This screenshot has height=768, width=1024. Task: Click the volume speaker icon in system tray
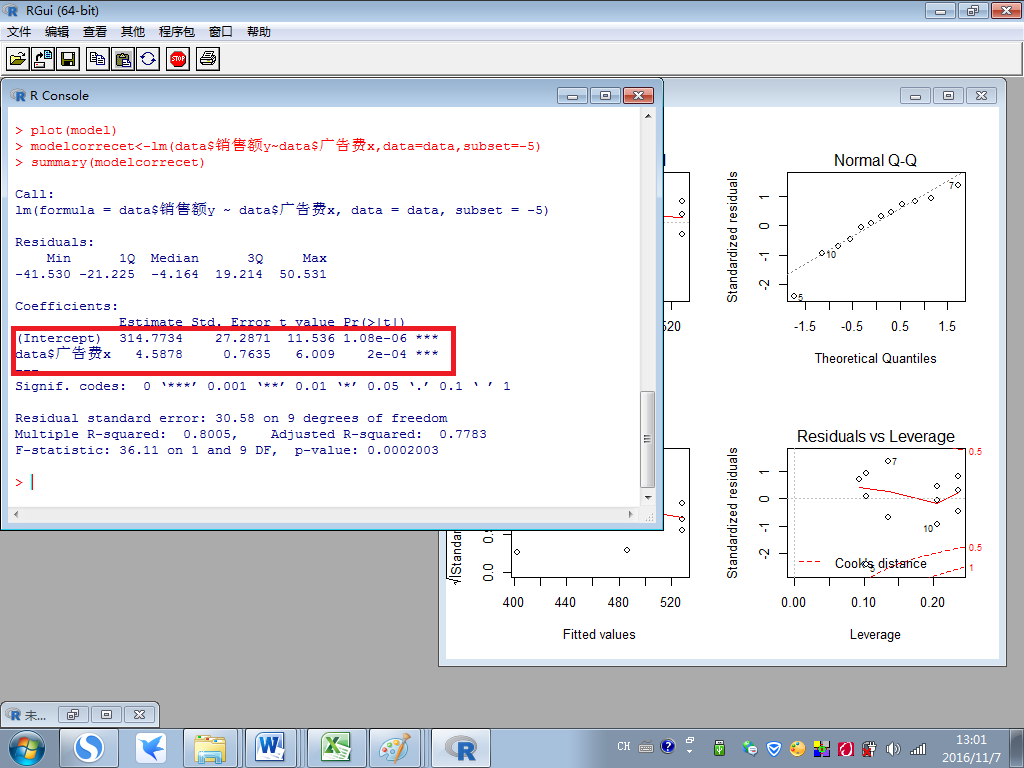(x=892, y=747)
